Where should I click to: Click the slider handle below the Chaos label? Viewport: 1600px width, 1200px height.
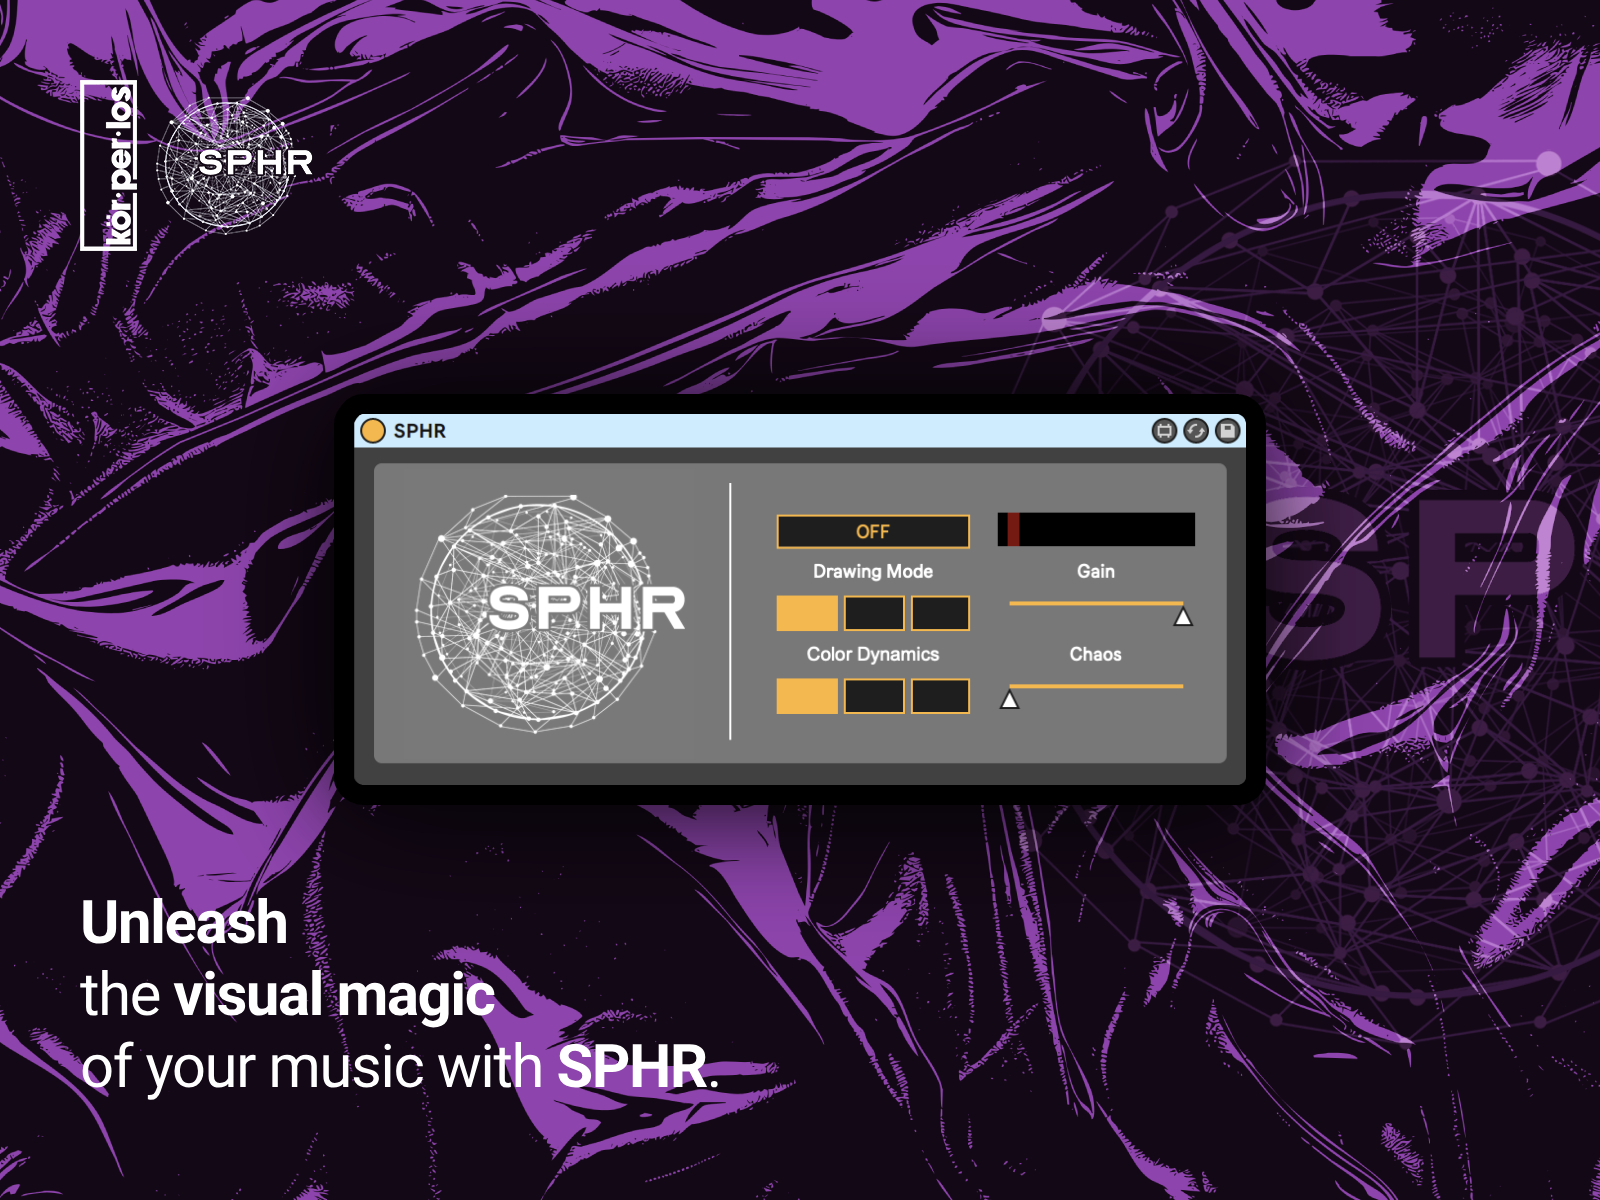point(1010,700)
